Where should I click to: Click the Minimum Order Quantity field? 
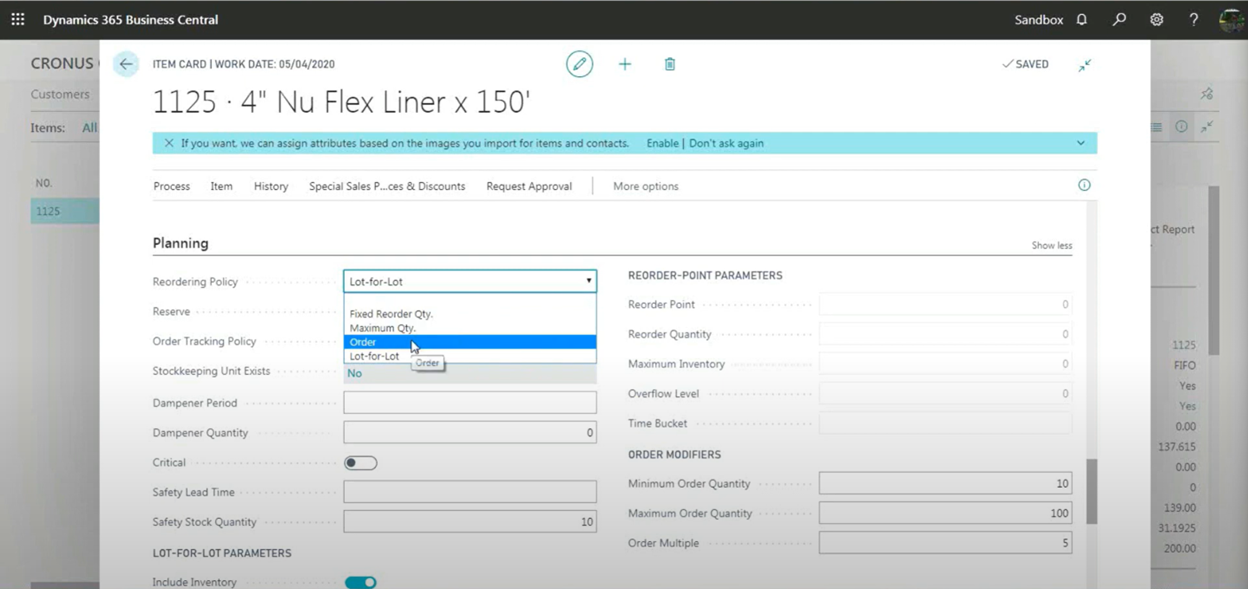click(945, 483)
